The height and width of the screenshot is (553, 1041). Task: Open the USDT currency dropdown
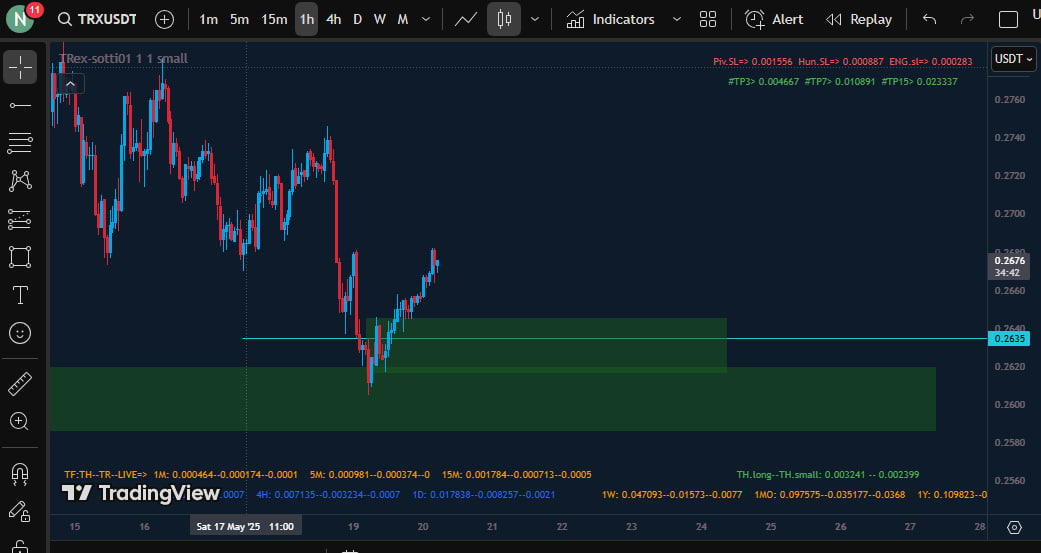(x=1013, y=59)
